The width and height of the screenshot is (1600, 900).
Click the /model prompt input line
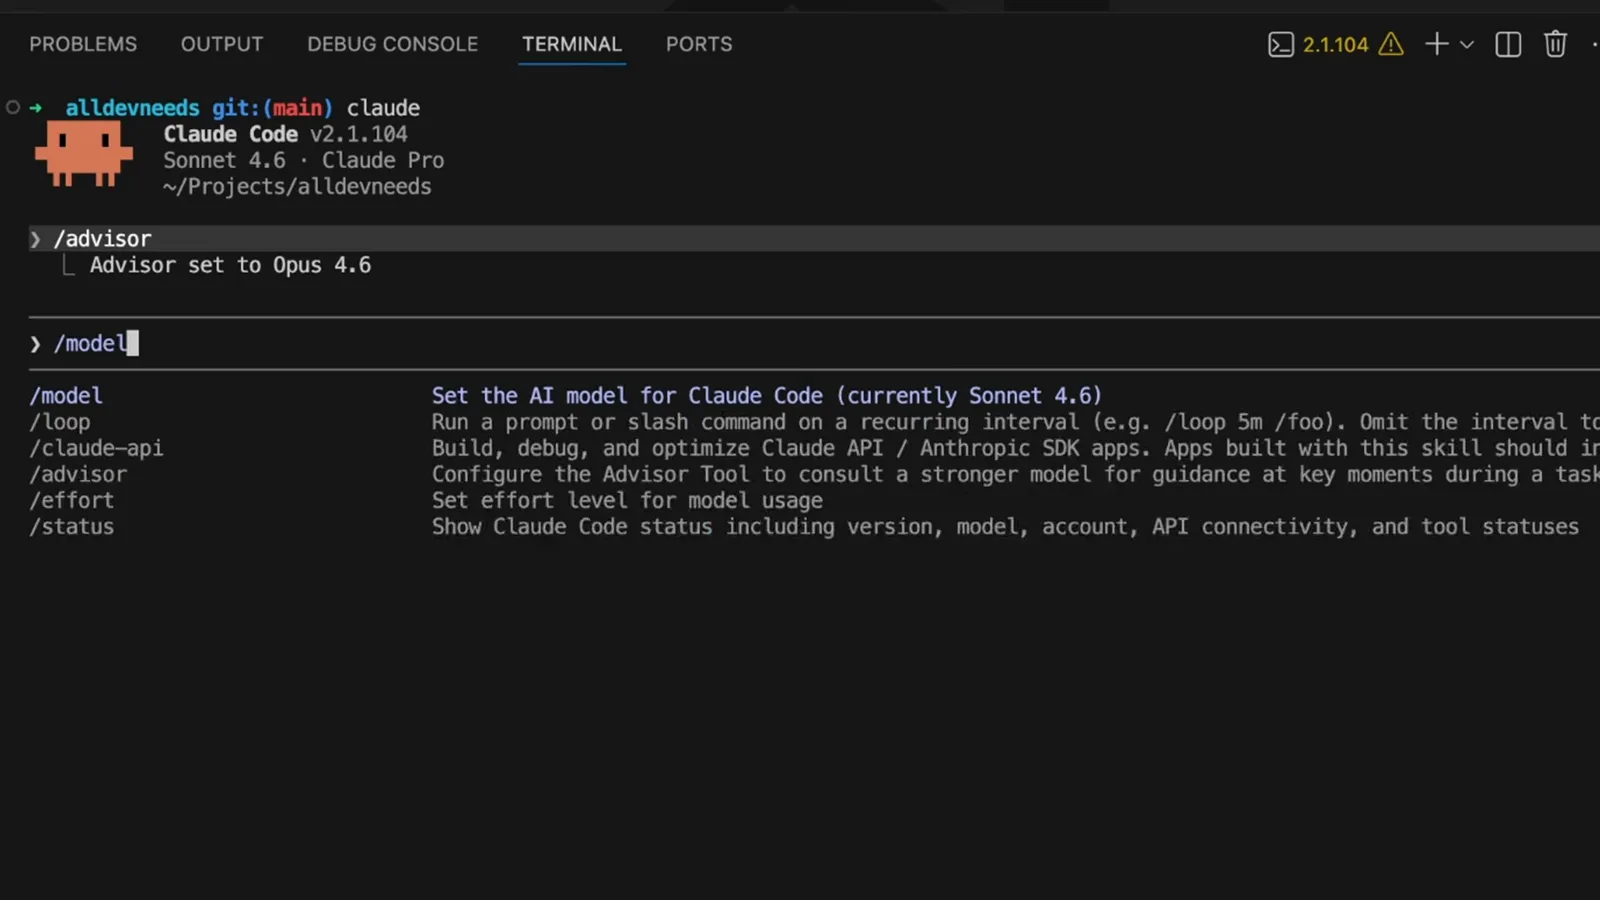click(x=814, y=343)
